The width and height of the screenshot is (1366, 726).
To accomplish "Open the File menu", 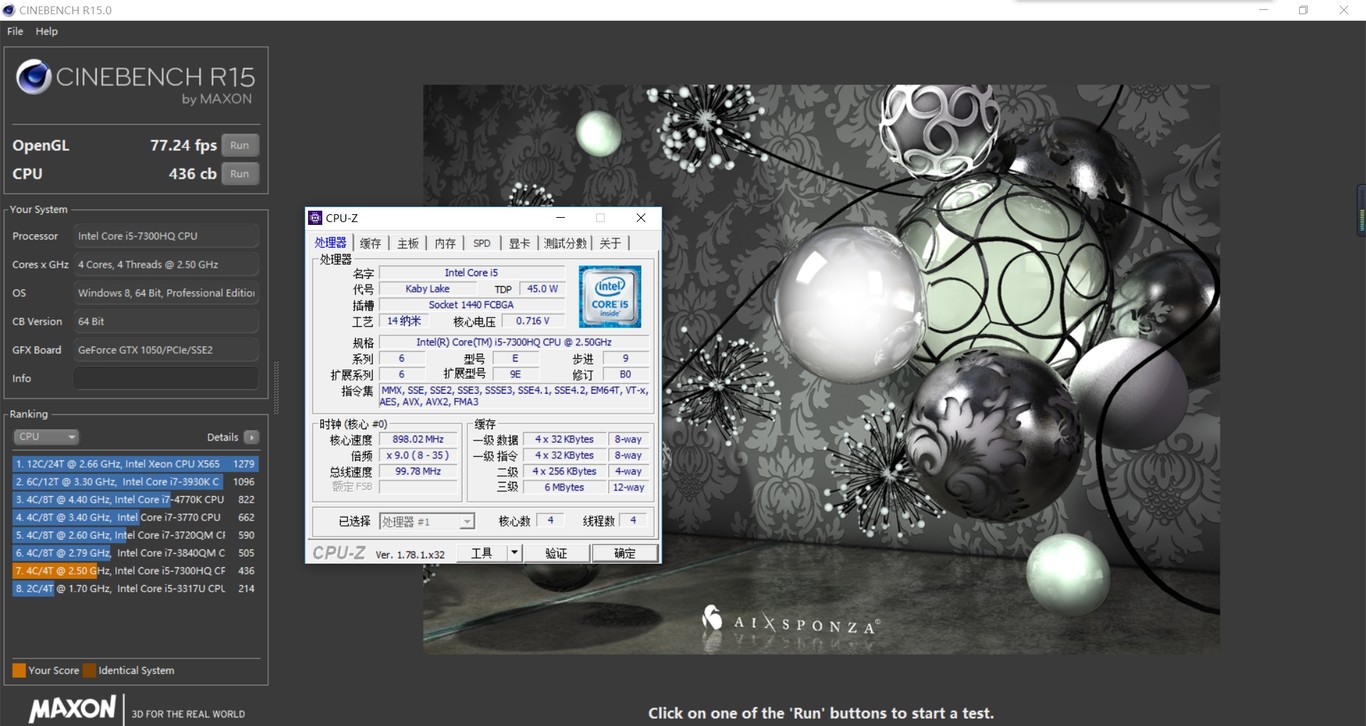I will click(15, 31).
